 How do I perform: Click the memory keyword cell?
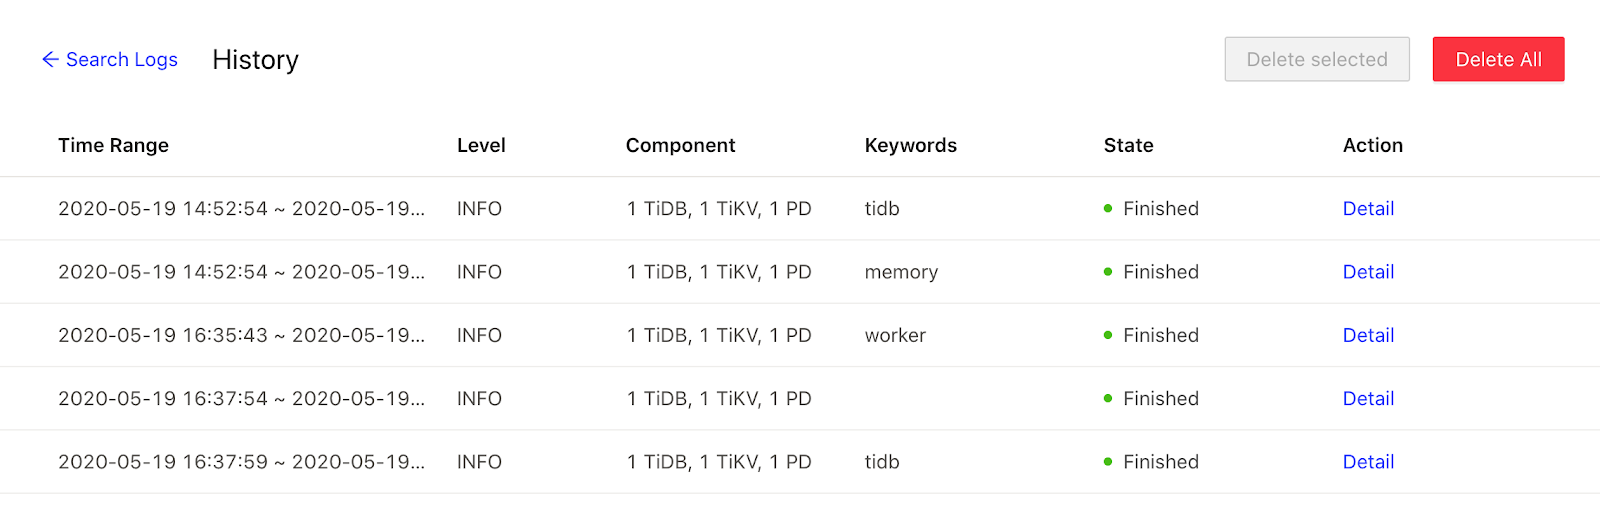point(901,272)
